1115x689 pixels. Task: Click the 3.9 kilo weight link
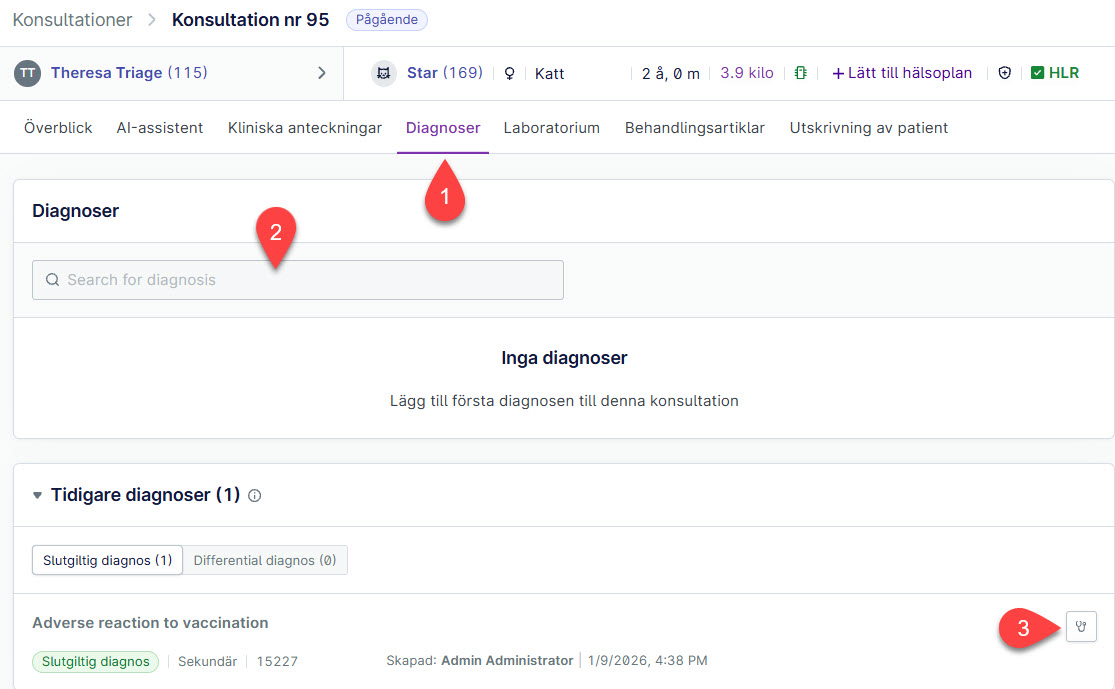pos(747,73)
